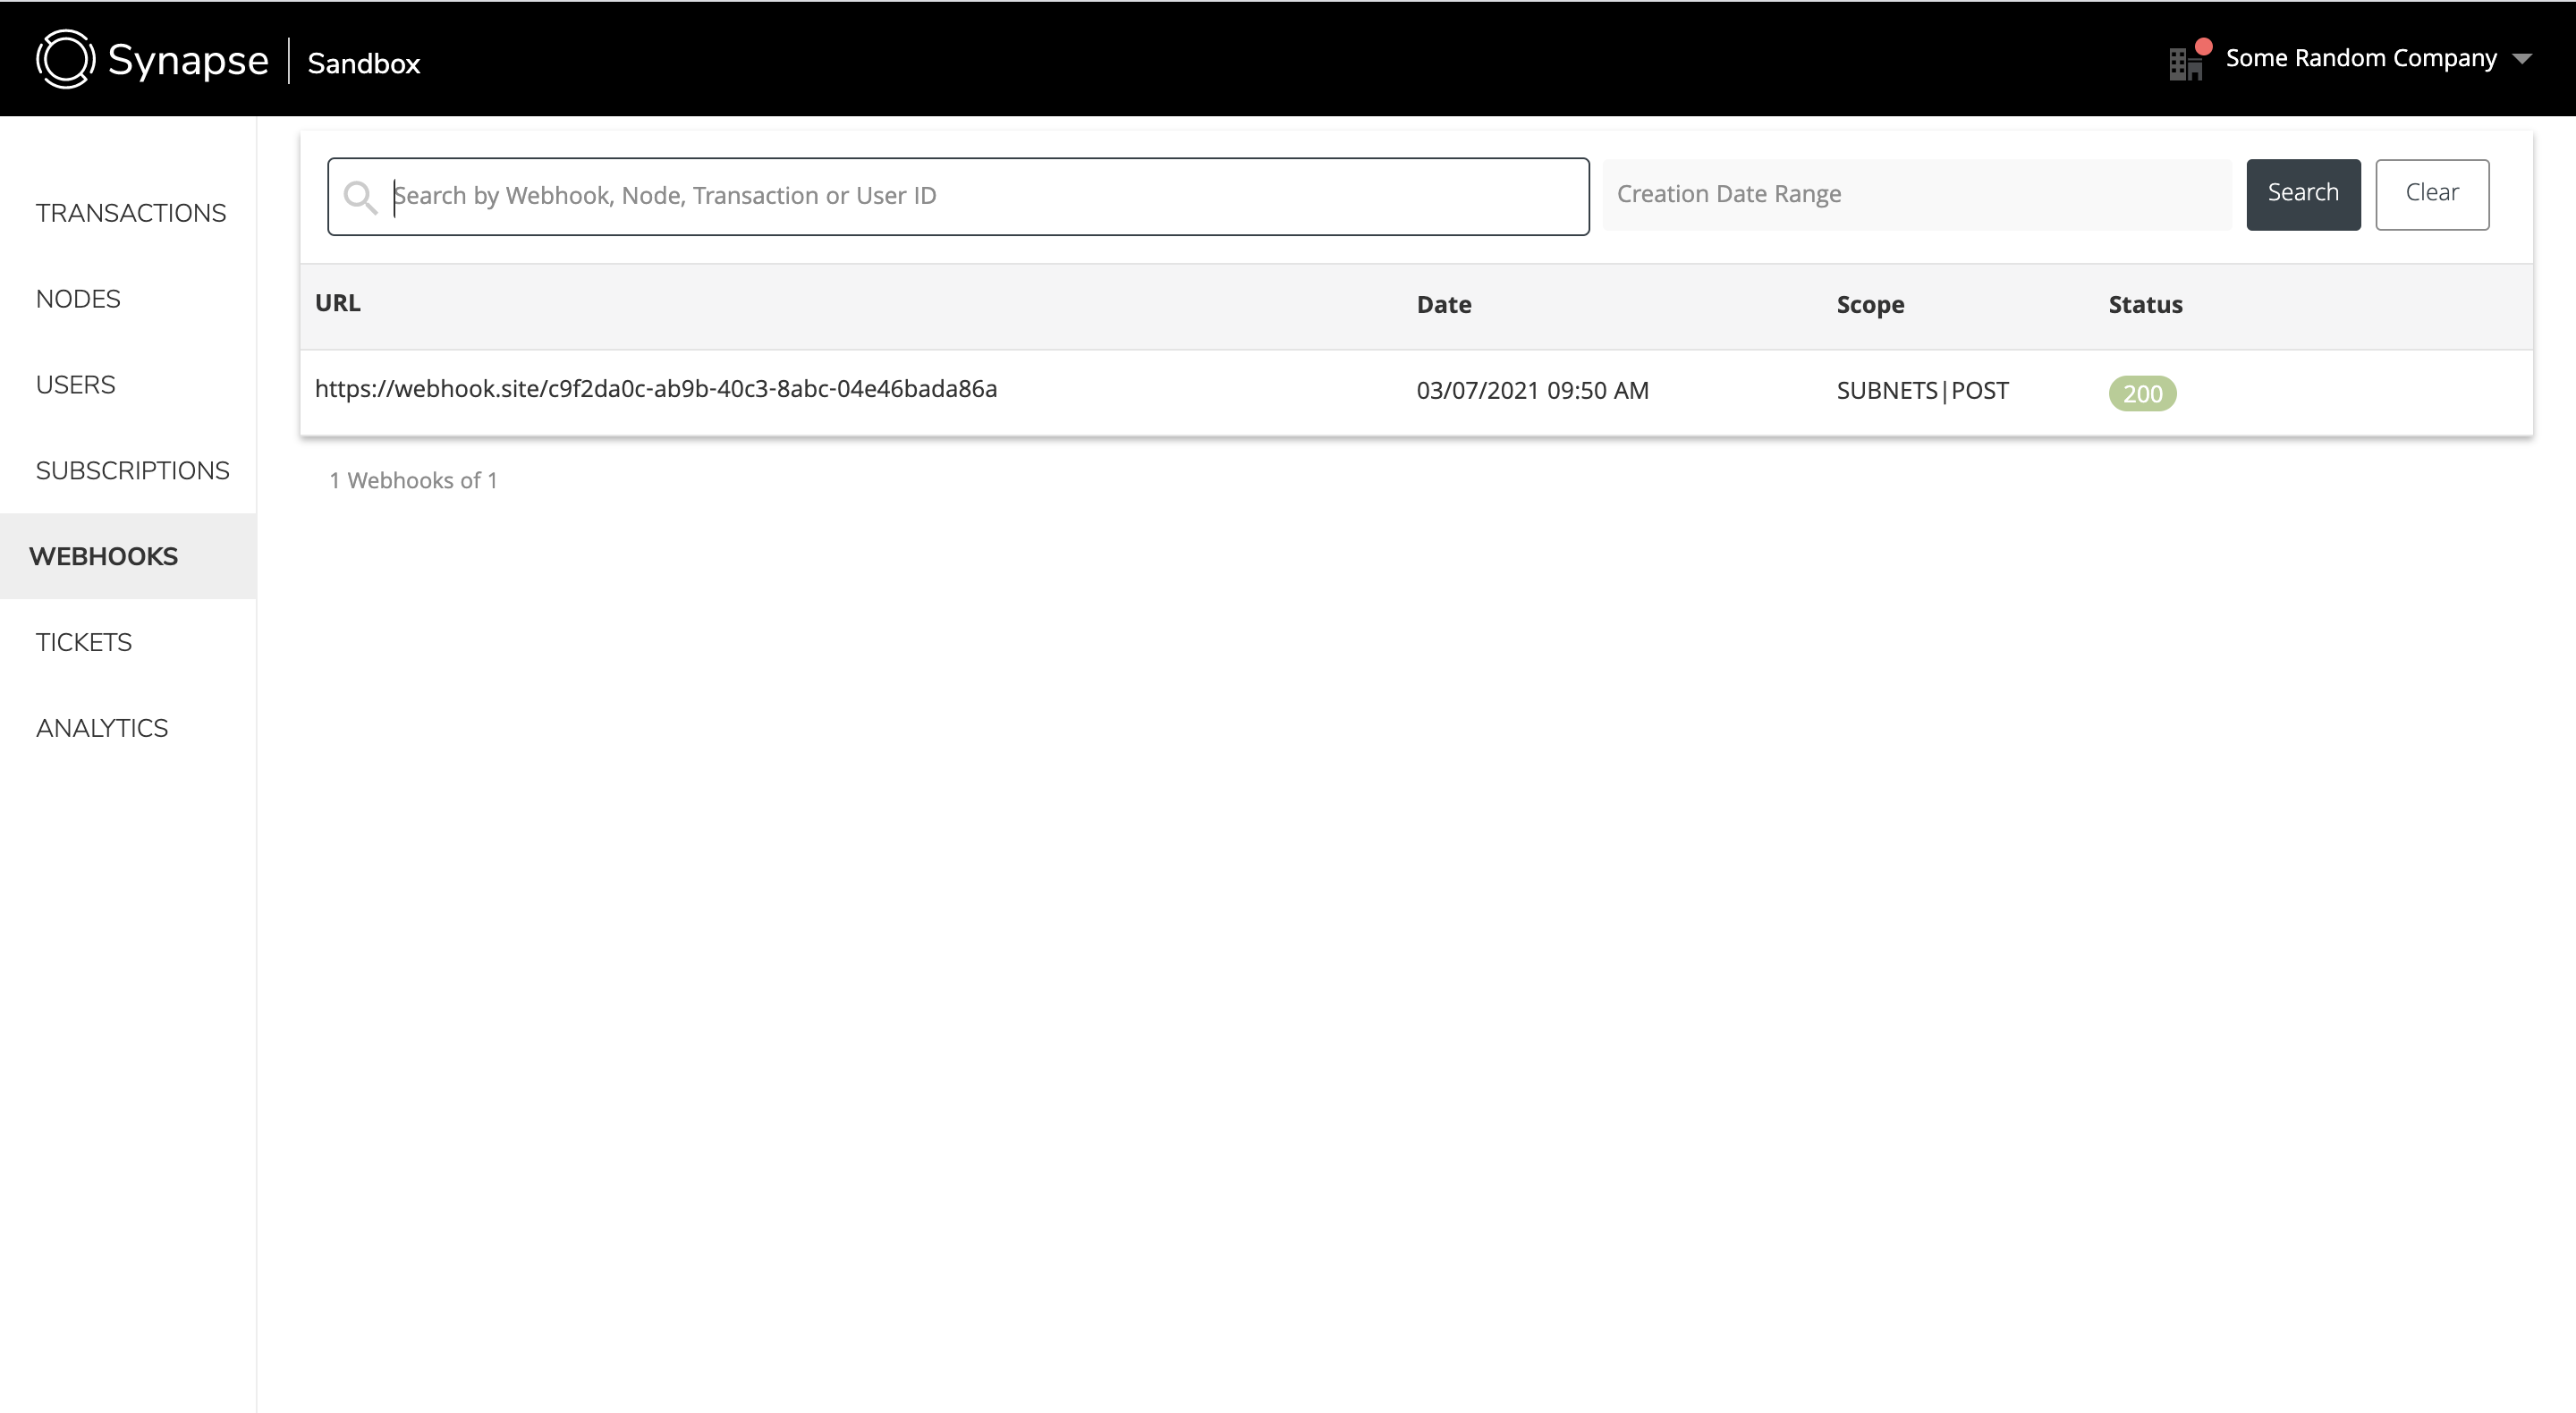Click the Date column header
This screenshot has height=1413, width=2576.
tap(1443, 304)
